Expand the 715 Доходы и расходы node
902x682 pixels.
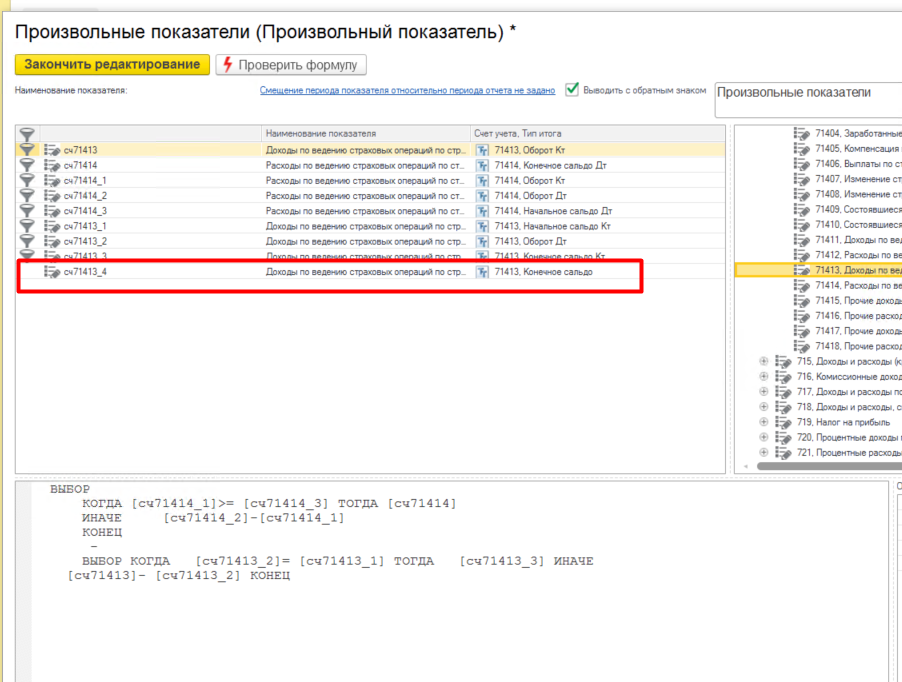click(764, 361)
